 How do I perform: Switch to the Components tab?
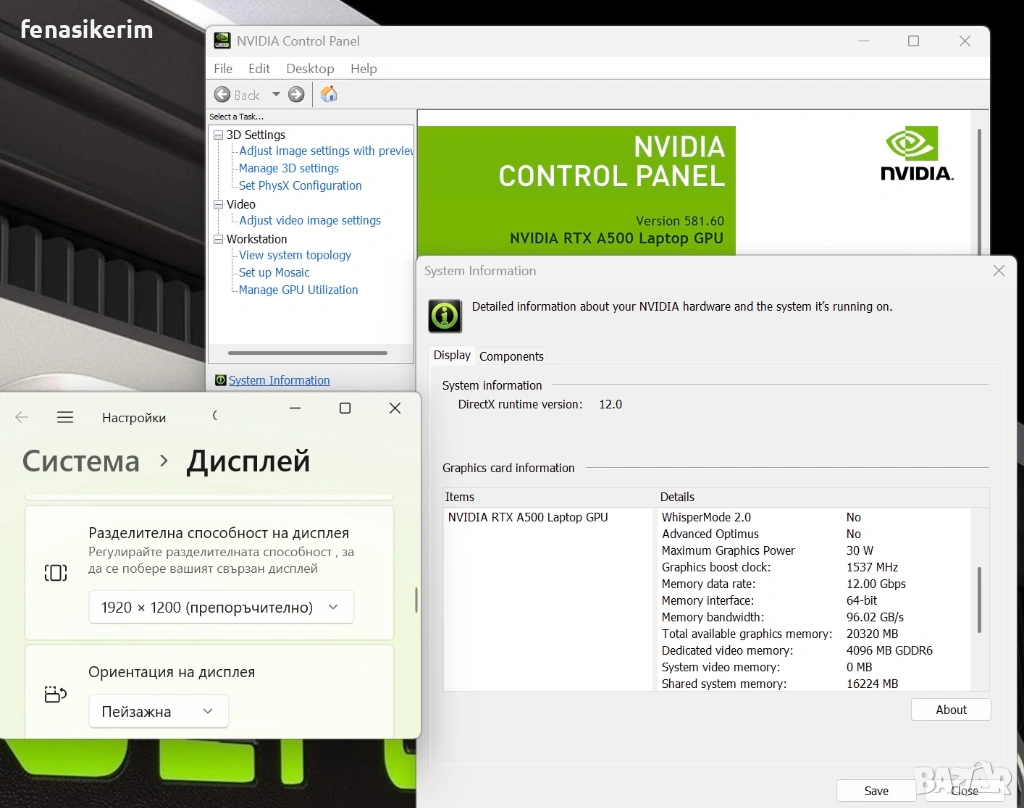(511, 356)
